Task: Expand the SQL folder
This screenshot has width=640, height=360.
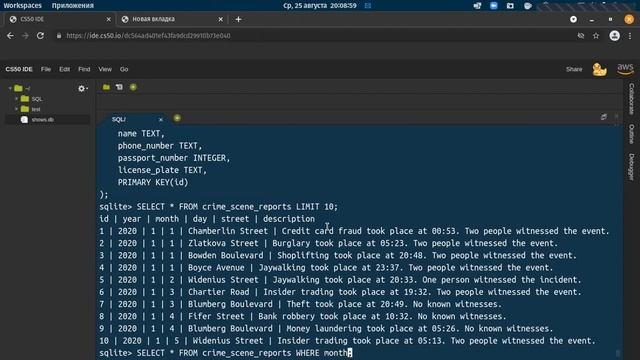Action: [16, 99]
